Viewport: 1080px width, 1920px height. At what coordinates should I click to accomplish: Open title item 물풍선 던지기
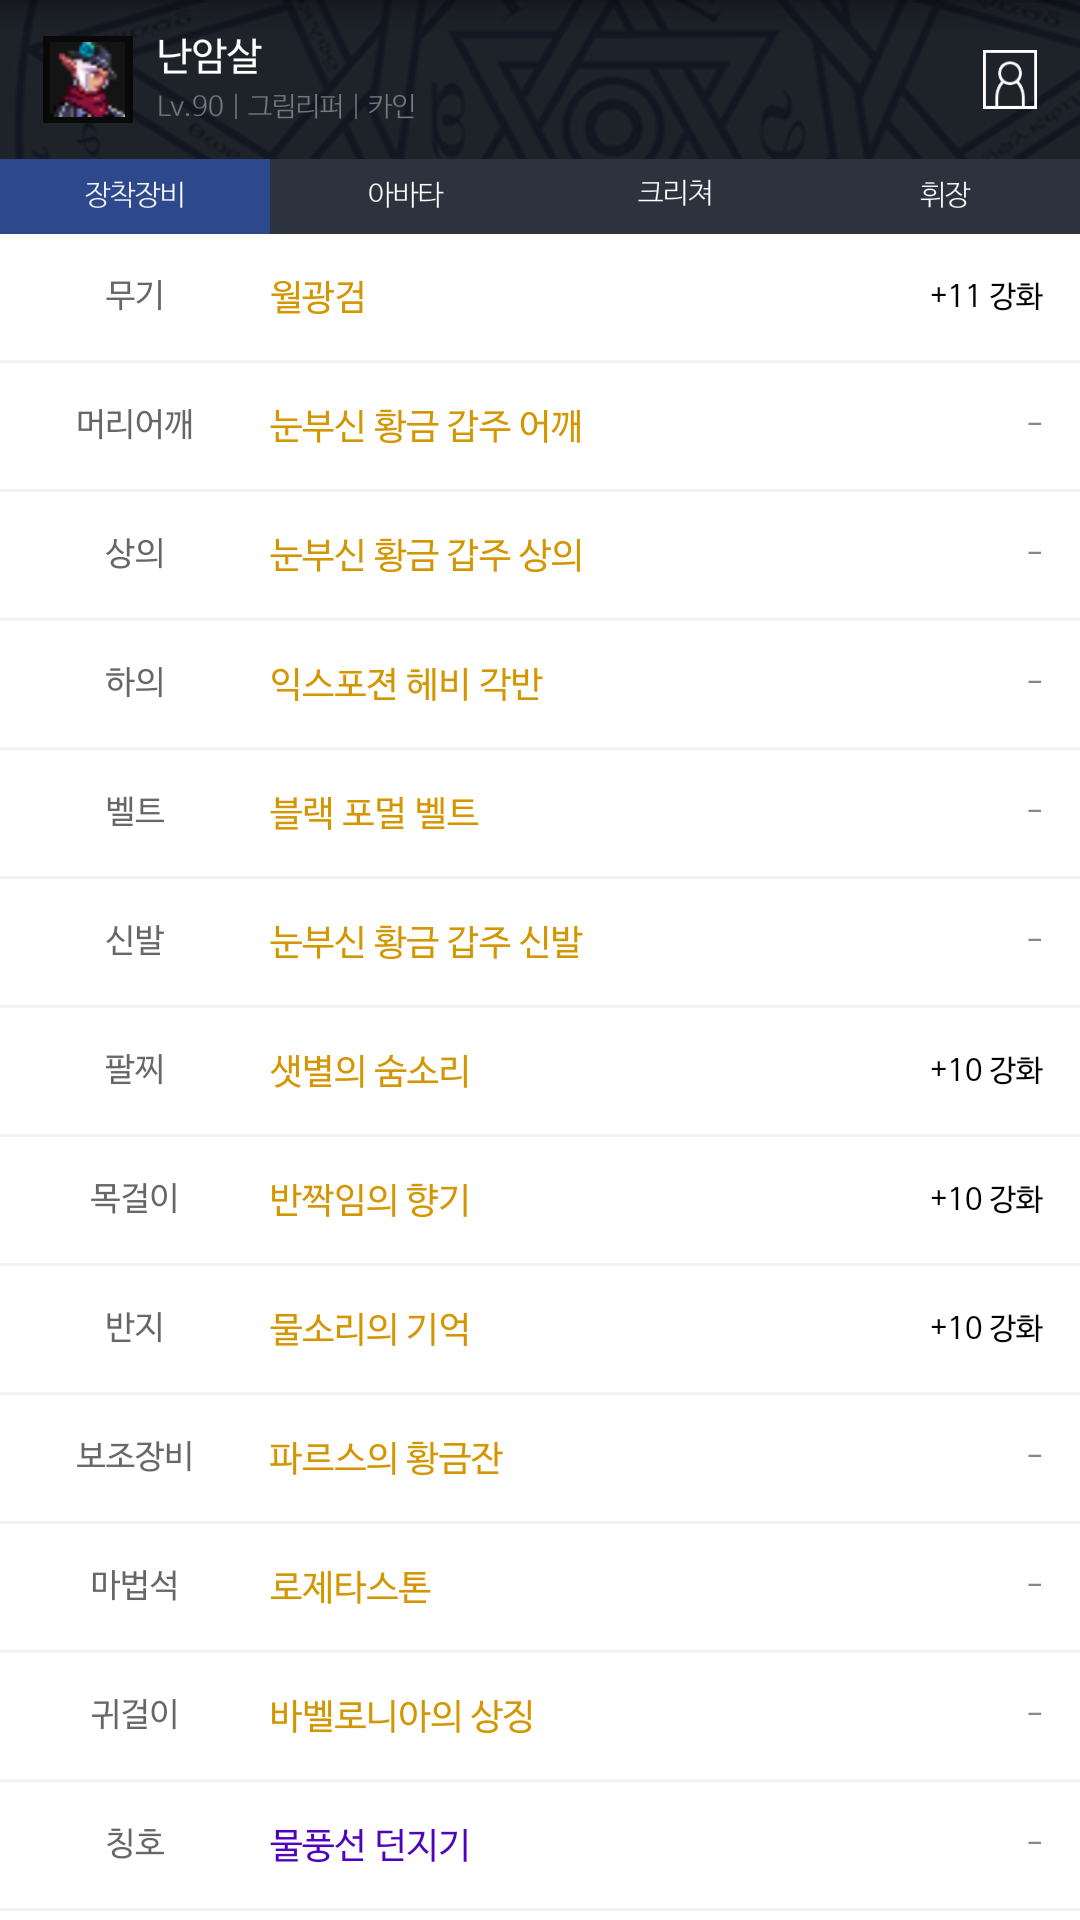[370, 1845]
